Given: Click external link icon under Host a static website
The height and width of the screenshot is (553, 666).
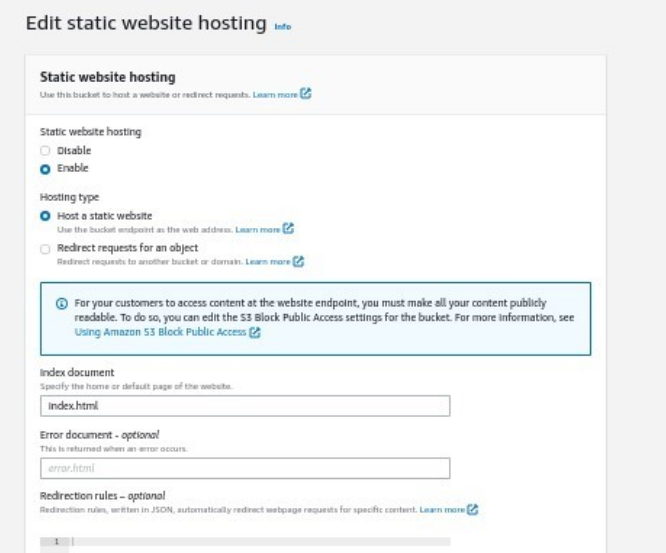Looking at the screenshot, I should coord(288,228).
